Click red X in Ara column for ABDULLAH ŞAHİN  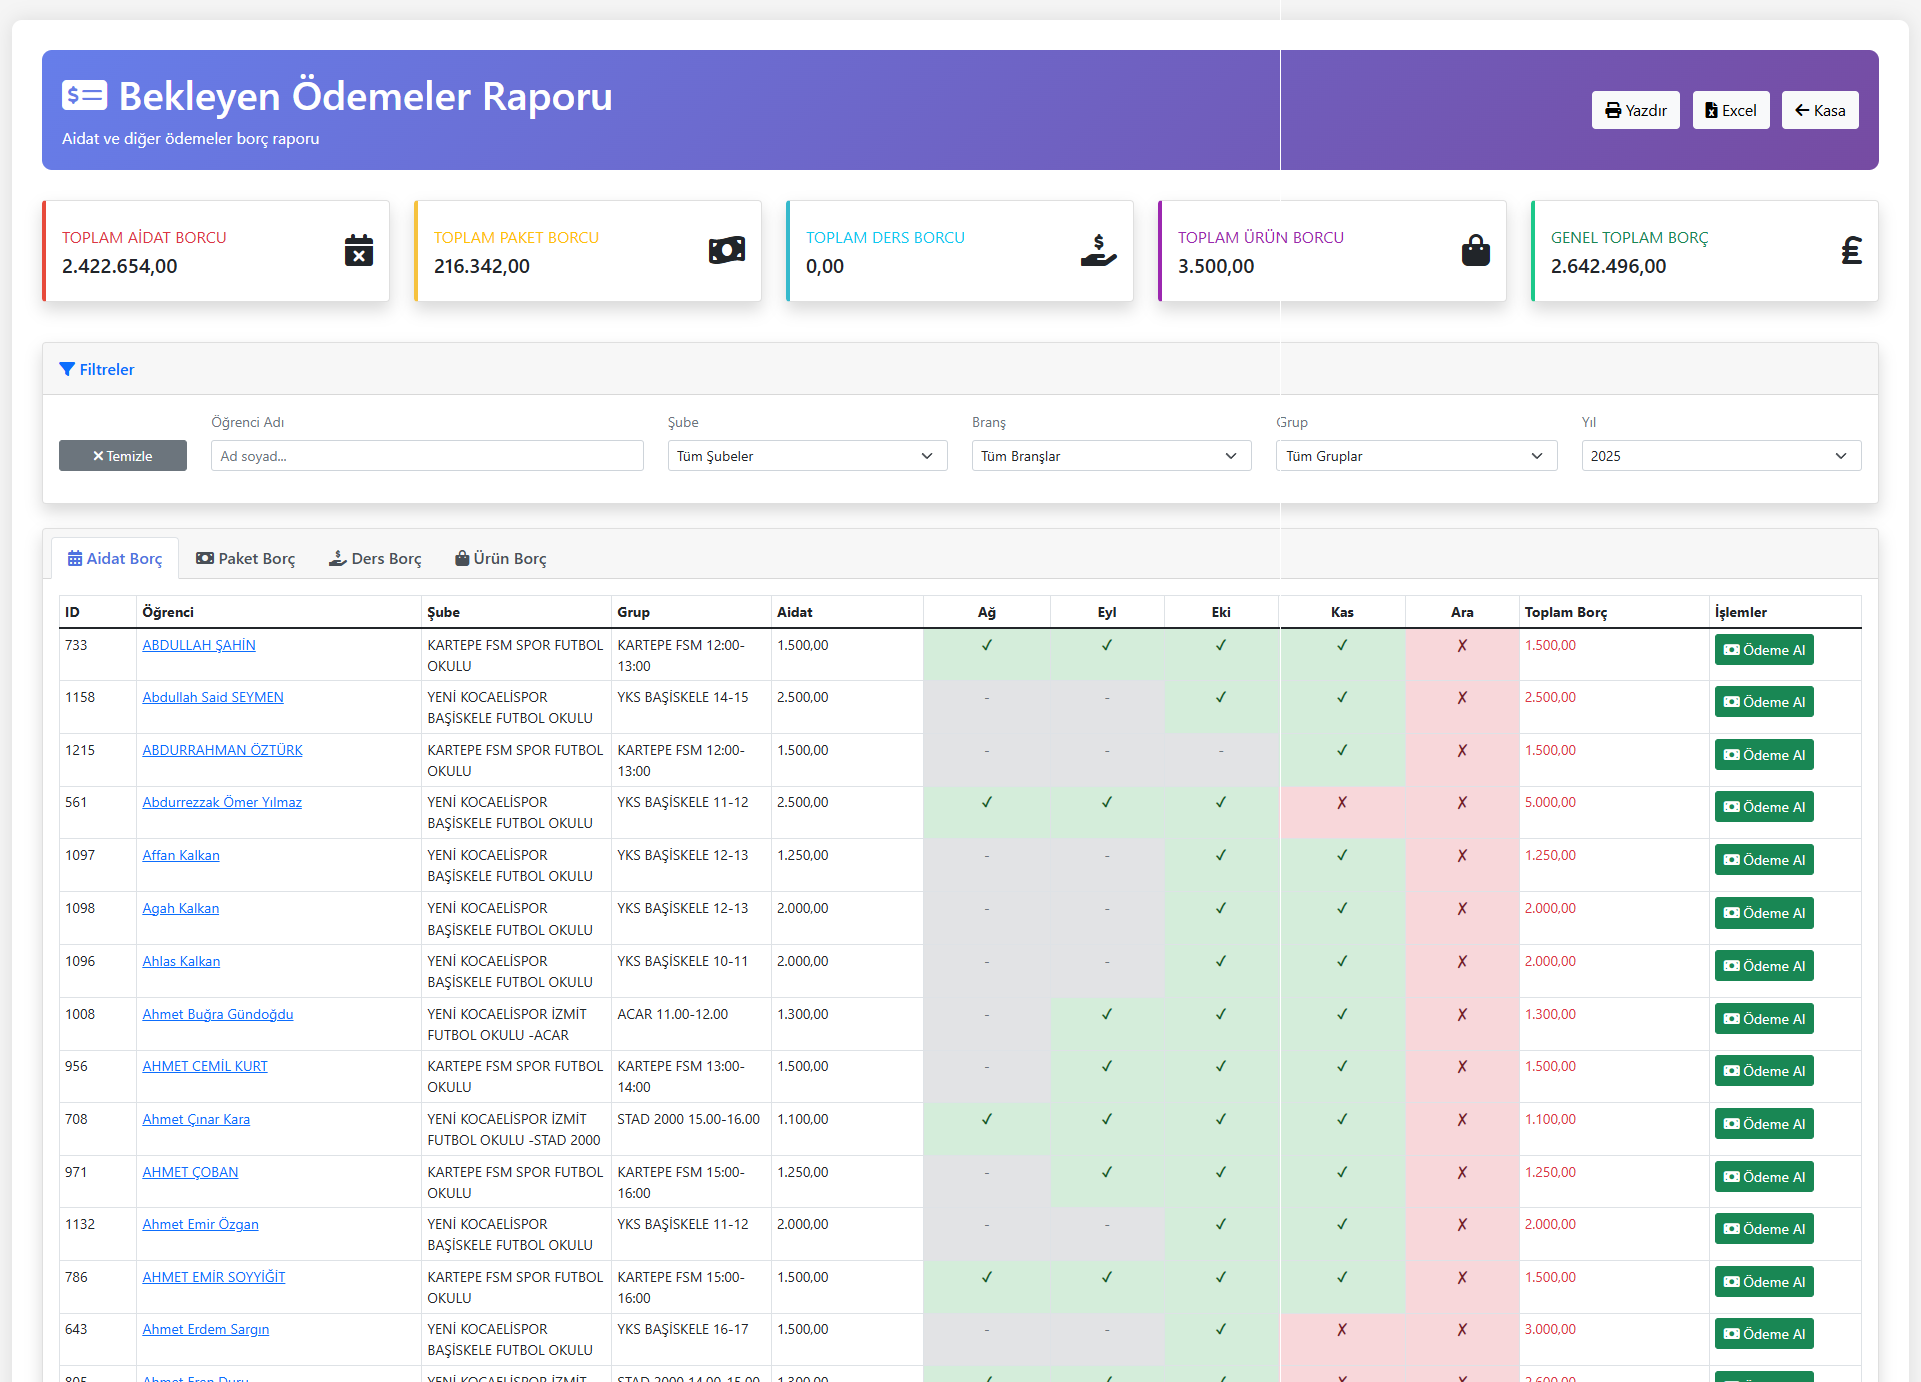(x=1462, y=646)
